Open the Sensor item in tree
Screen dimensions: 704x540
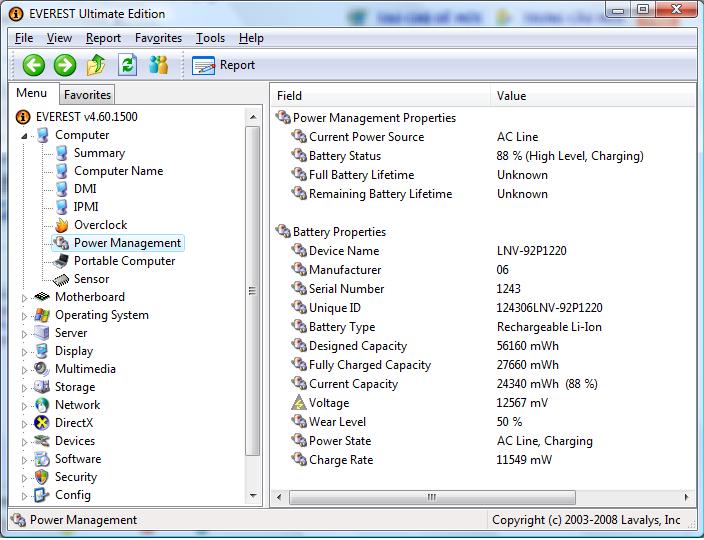point(91,279)
